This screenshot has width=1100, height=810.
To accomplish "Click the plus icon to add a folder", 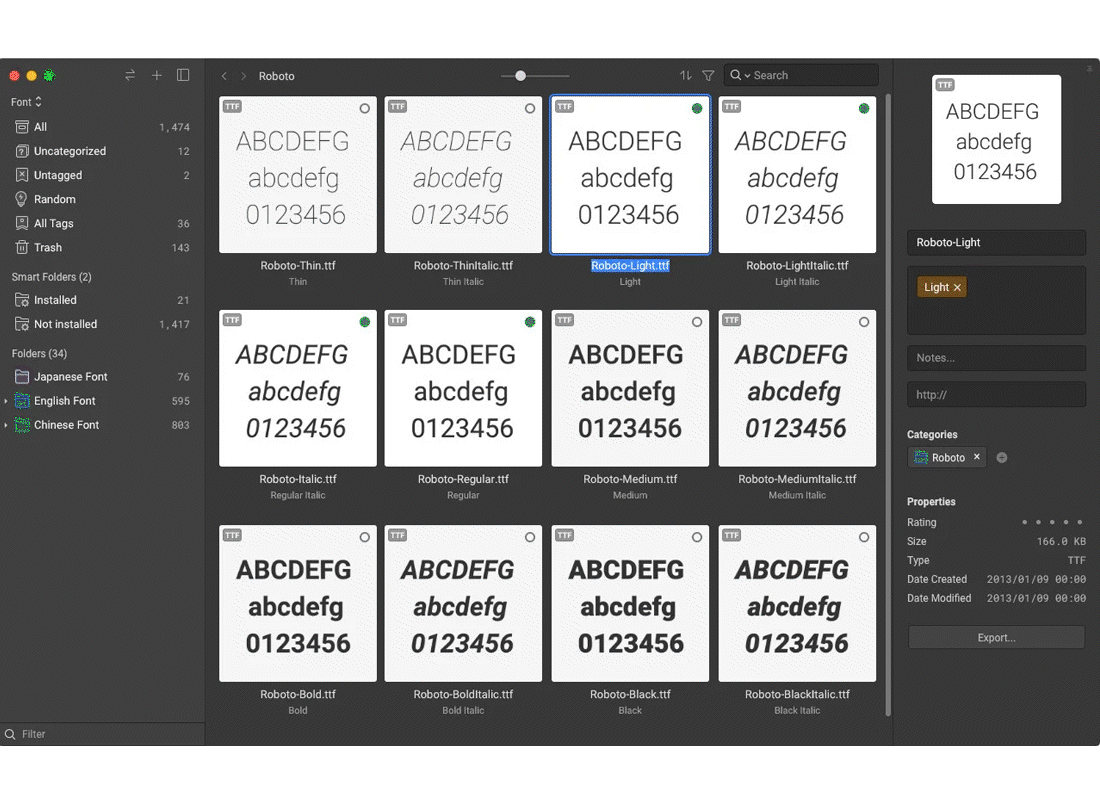I will point(156,75).
